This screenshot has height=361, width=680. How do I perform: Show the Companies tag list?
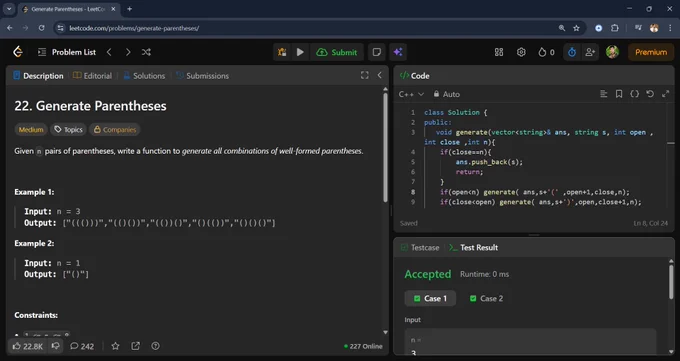pyautogui.click(x=114, y=129)
